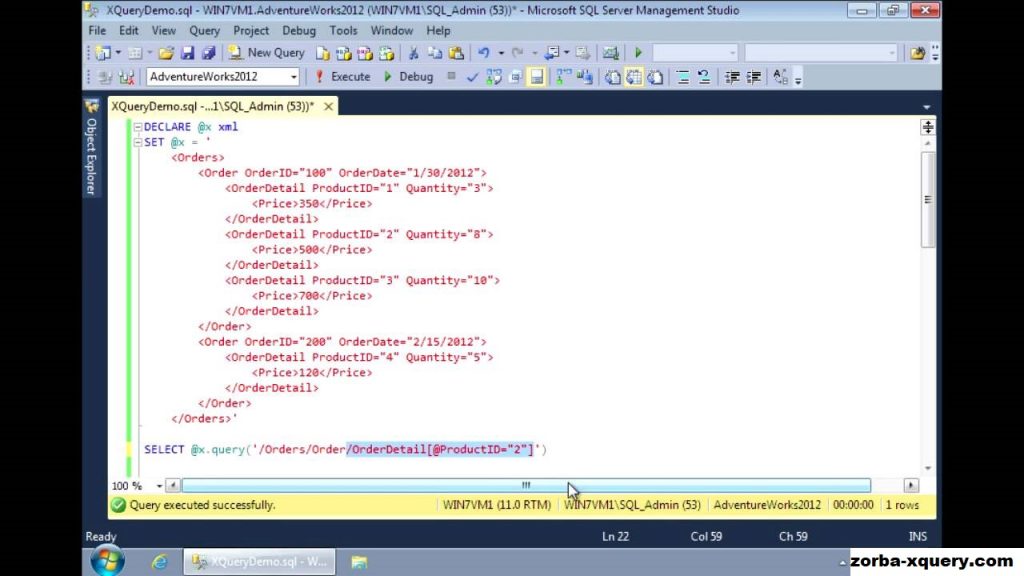Toggle the IntelliSense Enabled icon
1024x576 pixels.
pyautogui.click(x=536, y=77)
